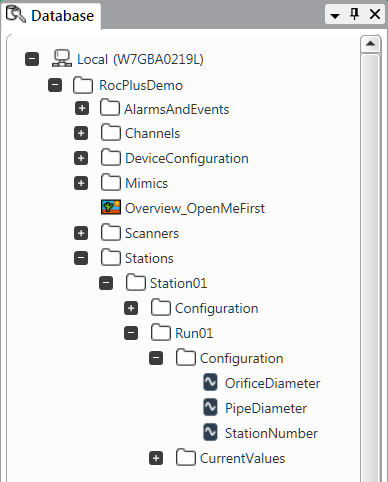Select the Scanners folder label
388x482 pixels.
pos(152,233)
